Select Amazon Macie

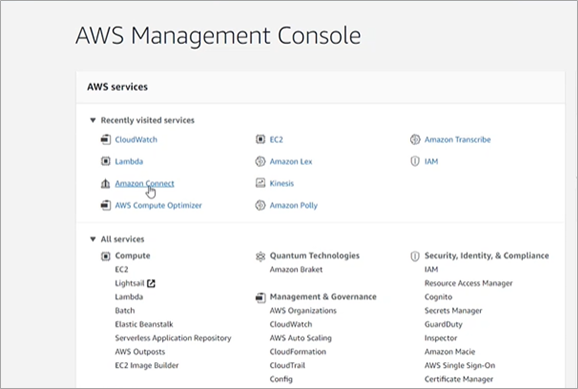(x=450, y=352)
